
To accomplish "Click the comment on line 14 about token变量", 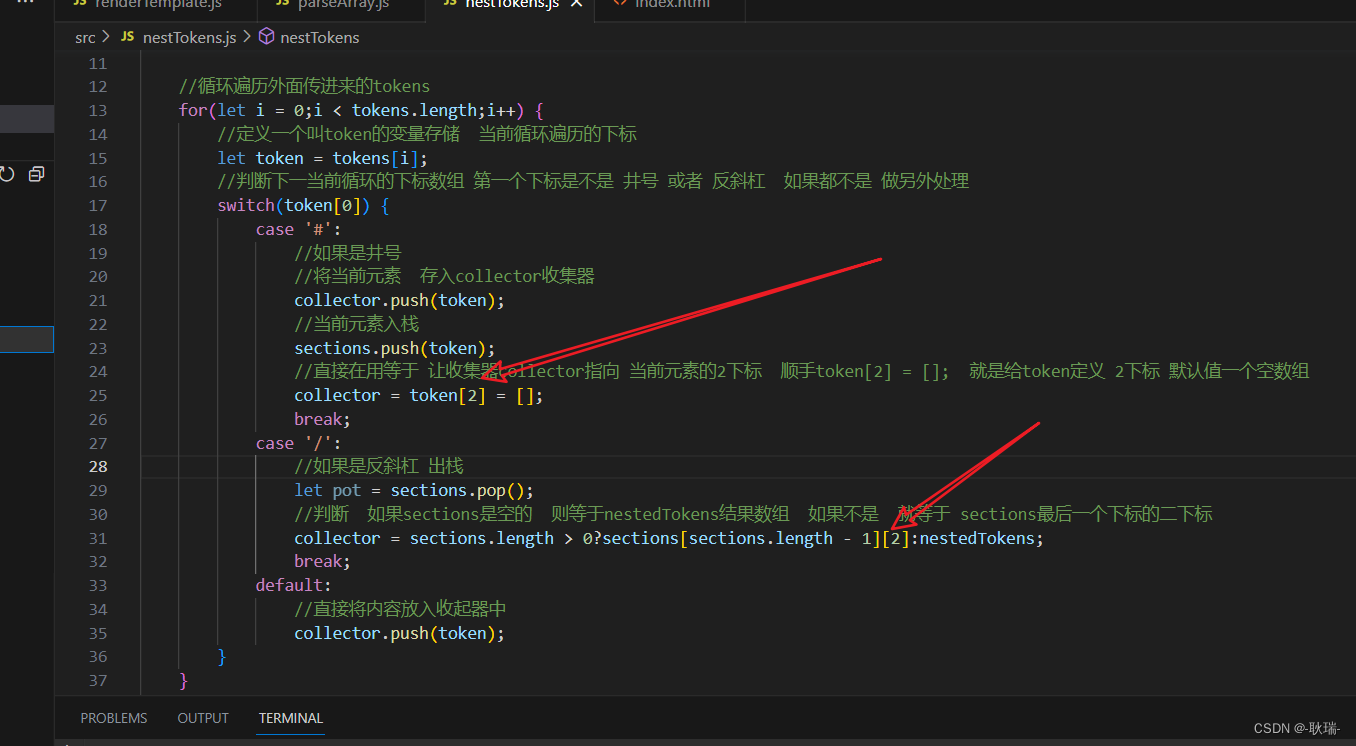I will (x=427, y=134).
